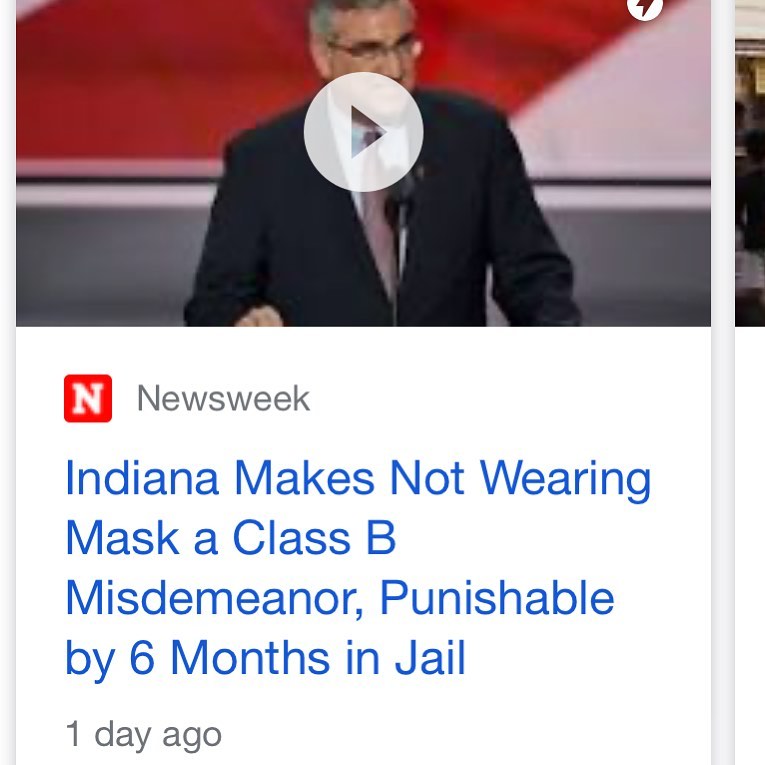Screen dimensions: 765x765
Task: Click the speaker's eyeglasses in the thumbnail
Action: coord(371,48)
